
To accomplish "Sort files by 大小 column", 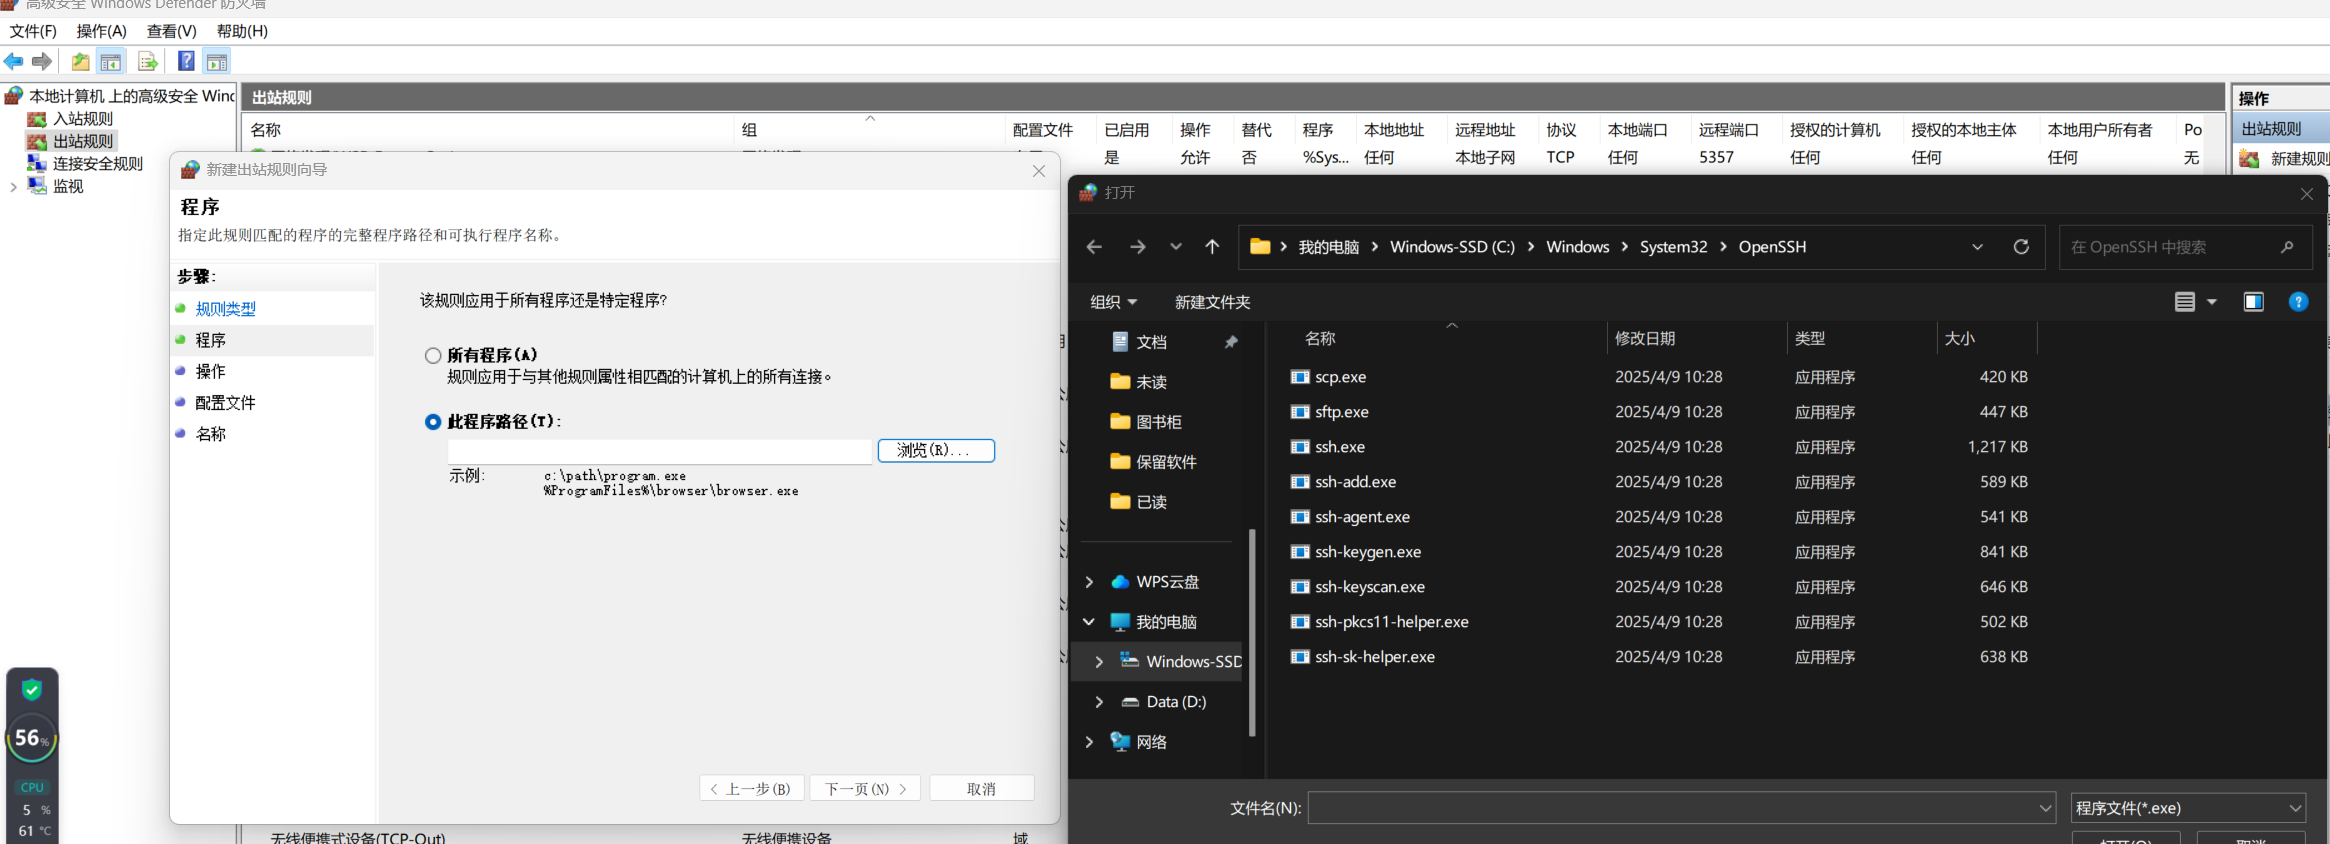I will [x=1987, y=339].
